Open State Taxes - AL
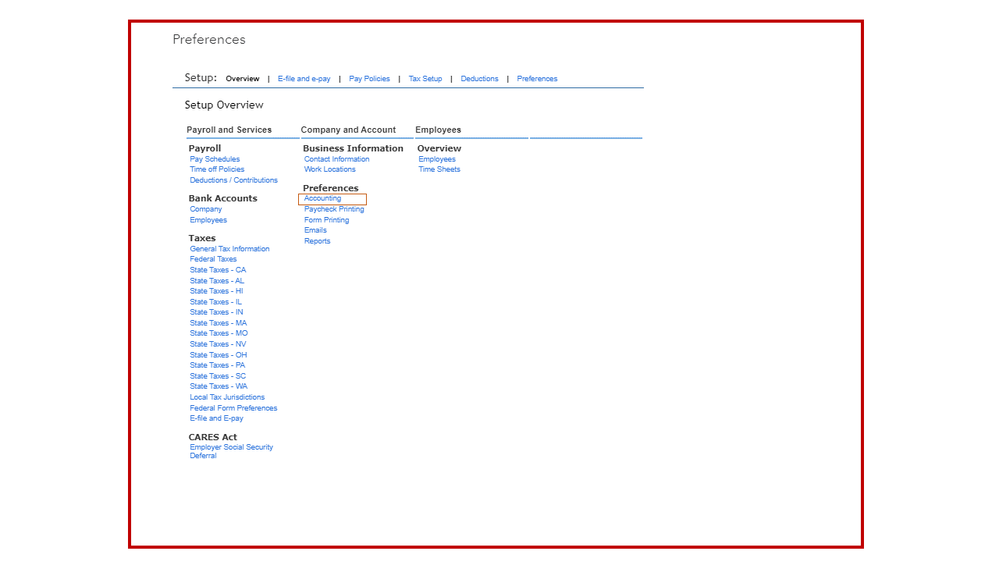The image size is (999, 562). pyautogui.click(x=217, y=281)
